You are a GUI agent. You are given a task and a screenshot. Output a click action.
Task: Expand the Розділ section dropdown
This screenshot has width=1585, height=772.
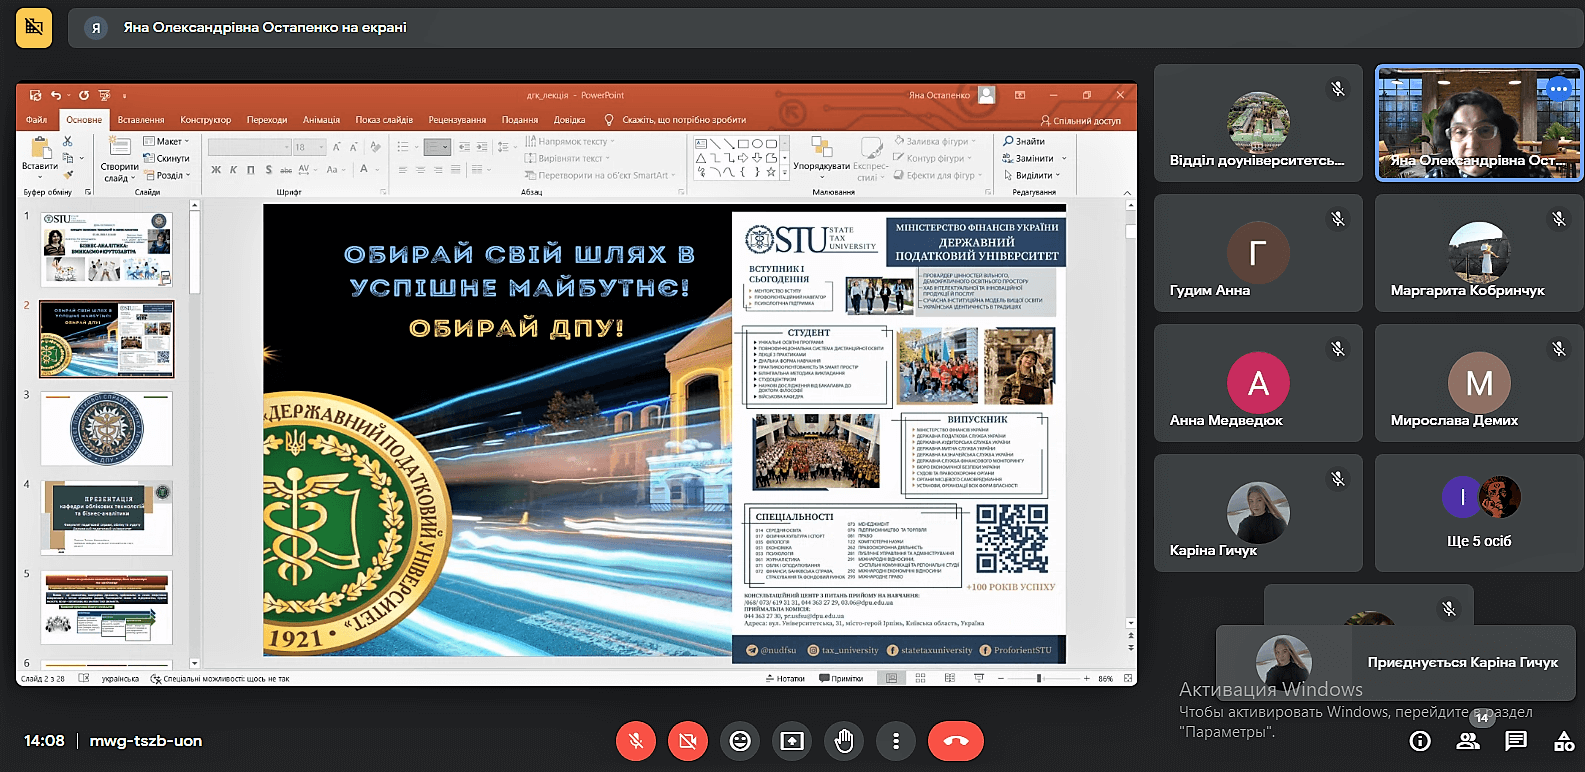click(166, 175)
